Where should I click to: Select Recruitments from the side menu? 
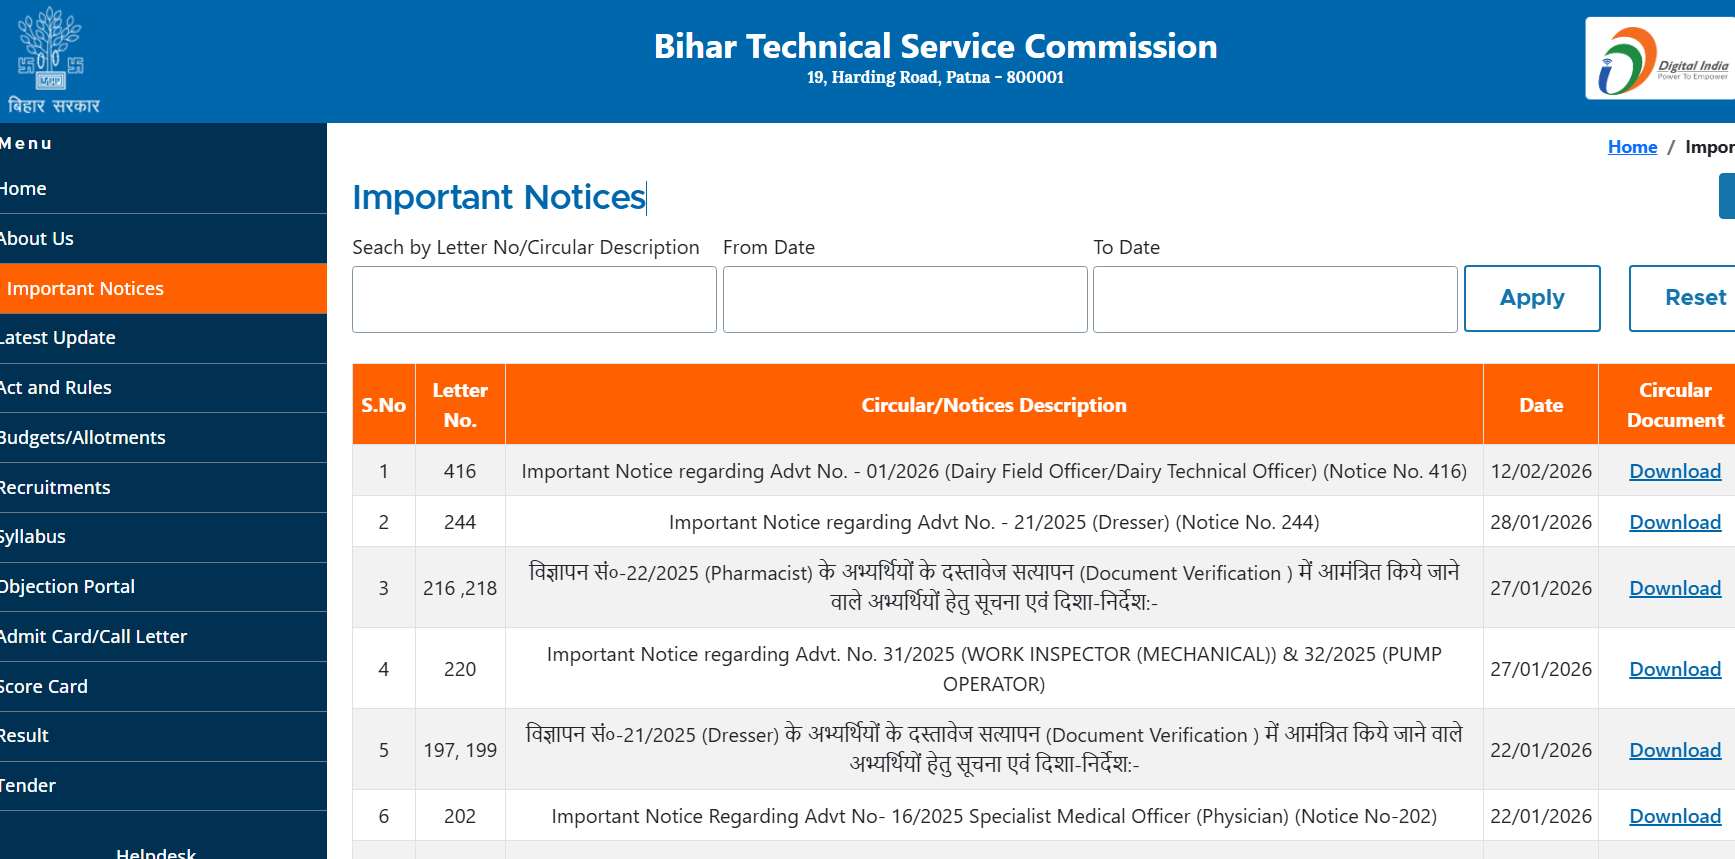[56, 488]
